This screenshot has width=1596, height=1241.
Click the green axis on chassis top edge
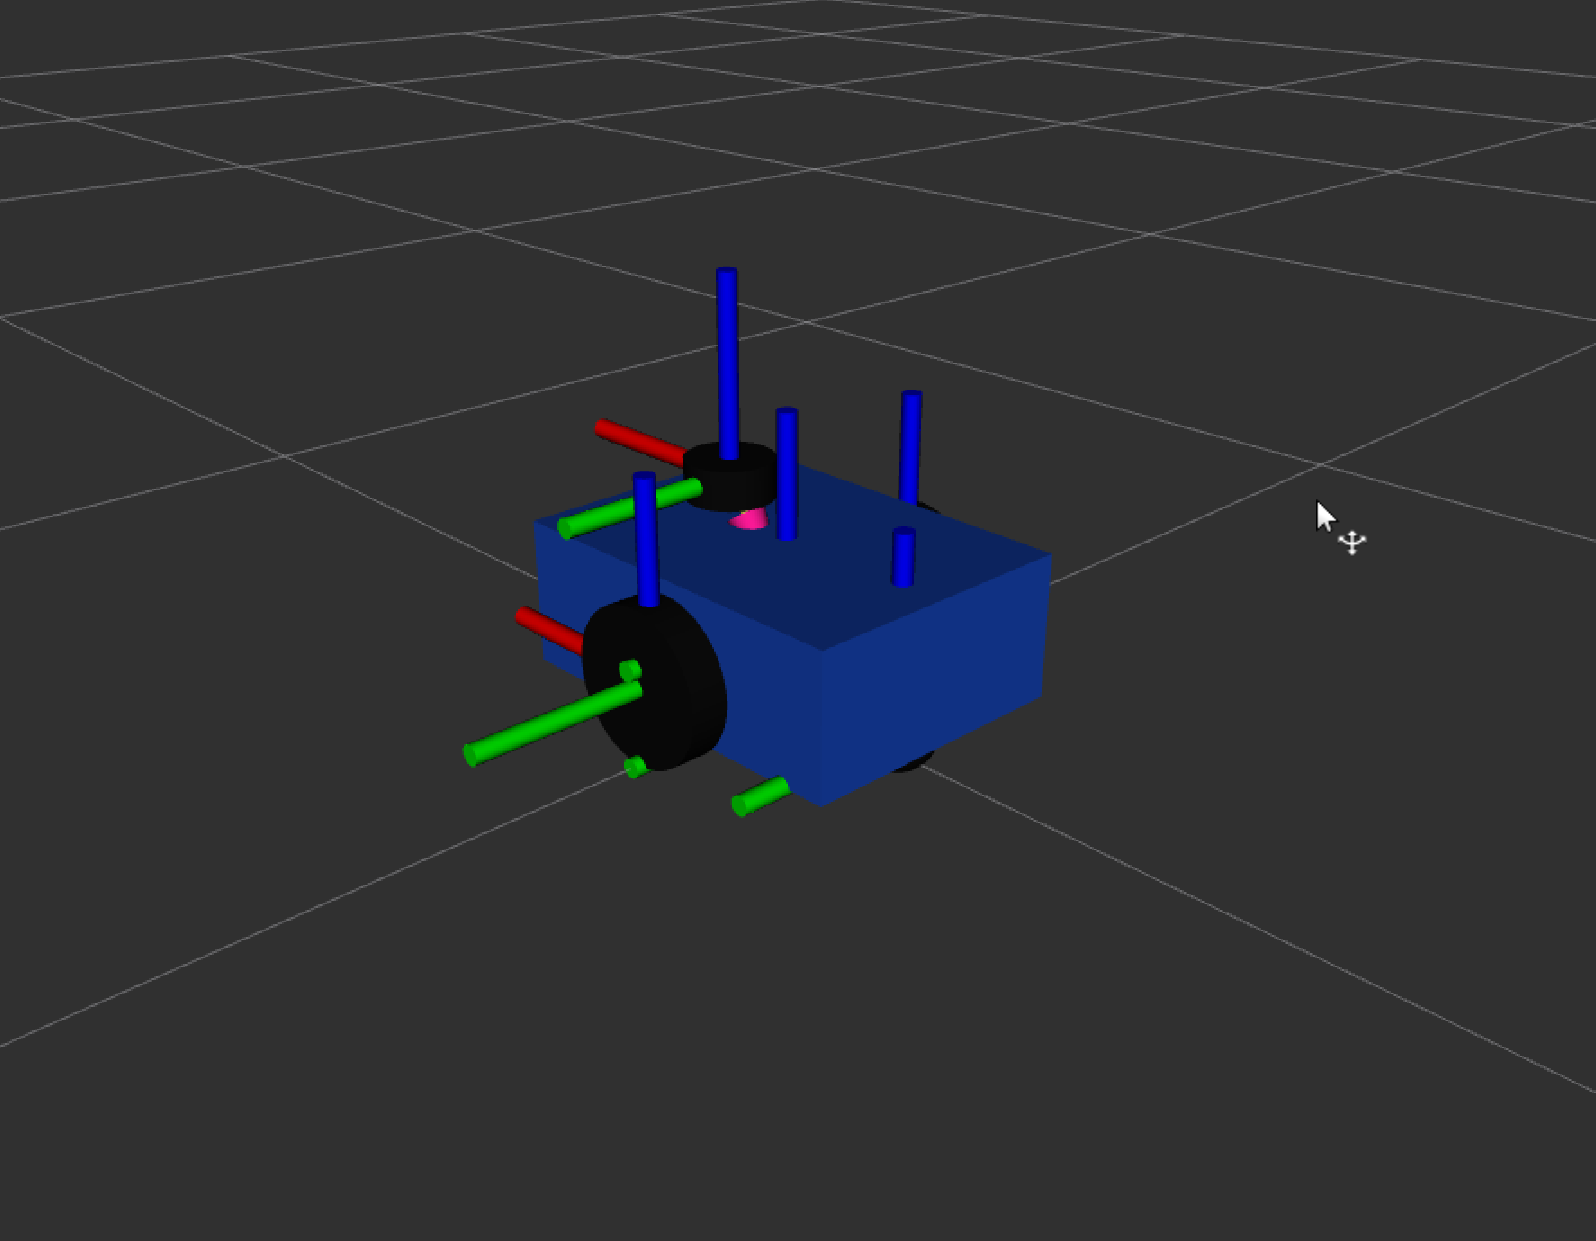[x=630, y=509]
